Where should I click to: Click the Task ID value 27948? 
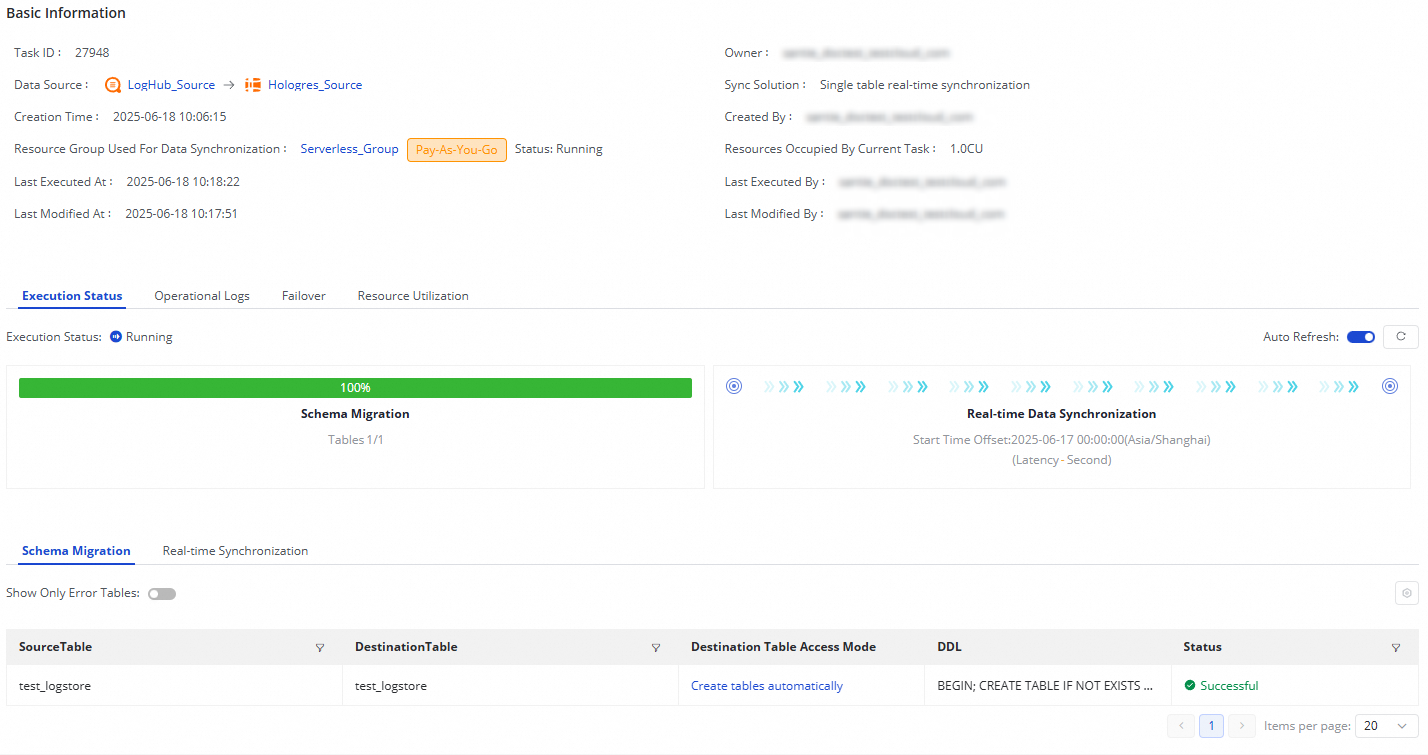pos(92,52)
